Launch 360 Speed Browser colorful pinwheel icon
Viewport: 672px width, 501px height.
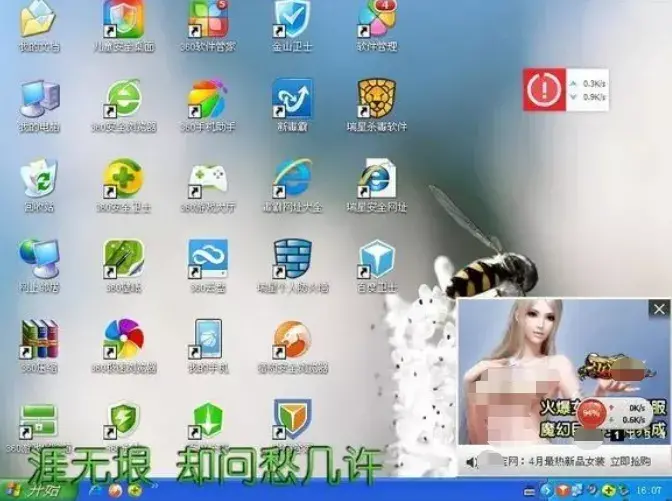click(124, 340)
